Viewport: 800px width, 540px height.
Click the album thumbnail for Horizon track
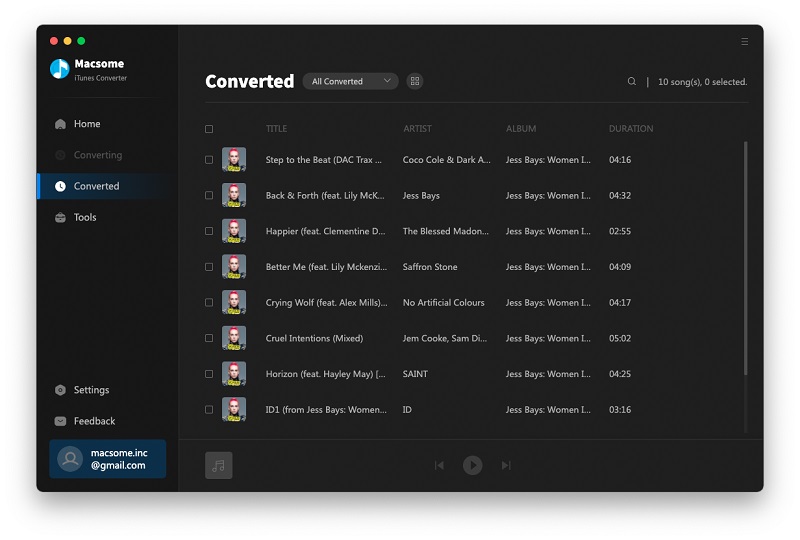(234, 374)
